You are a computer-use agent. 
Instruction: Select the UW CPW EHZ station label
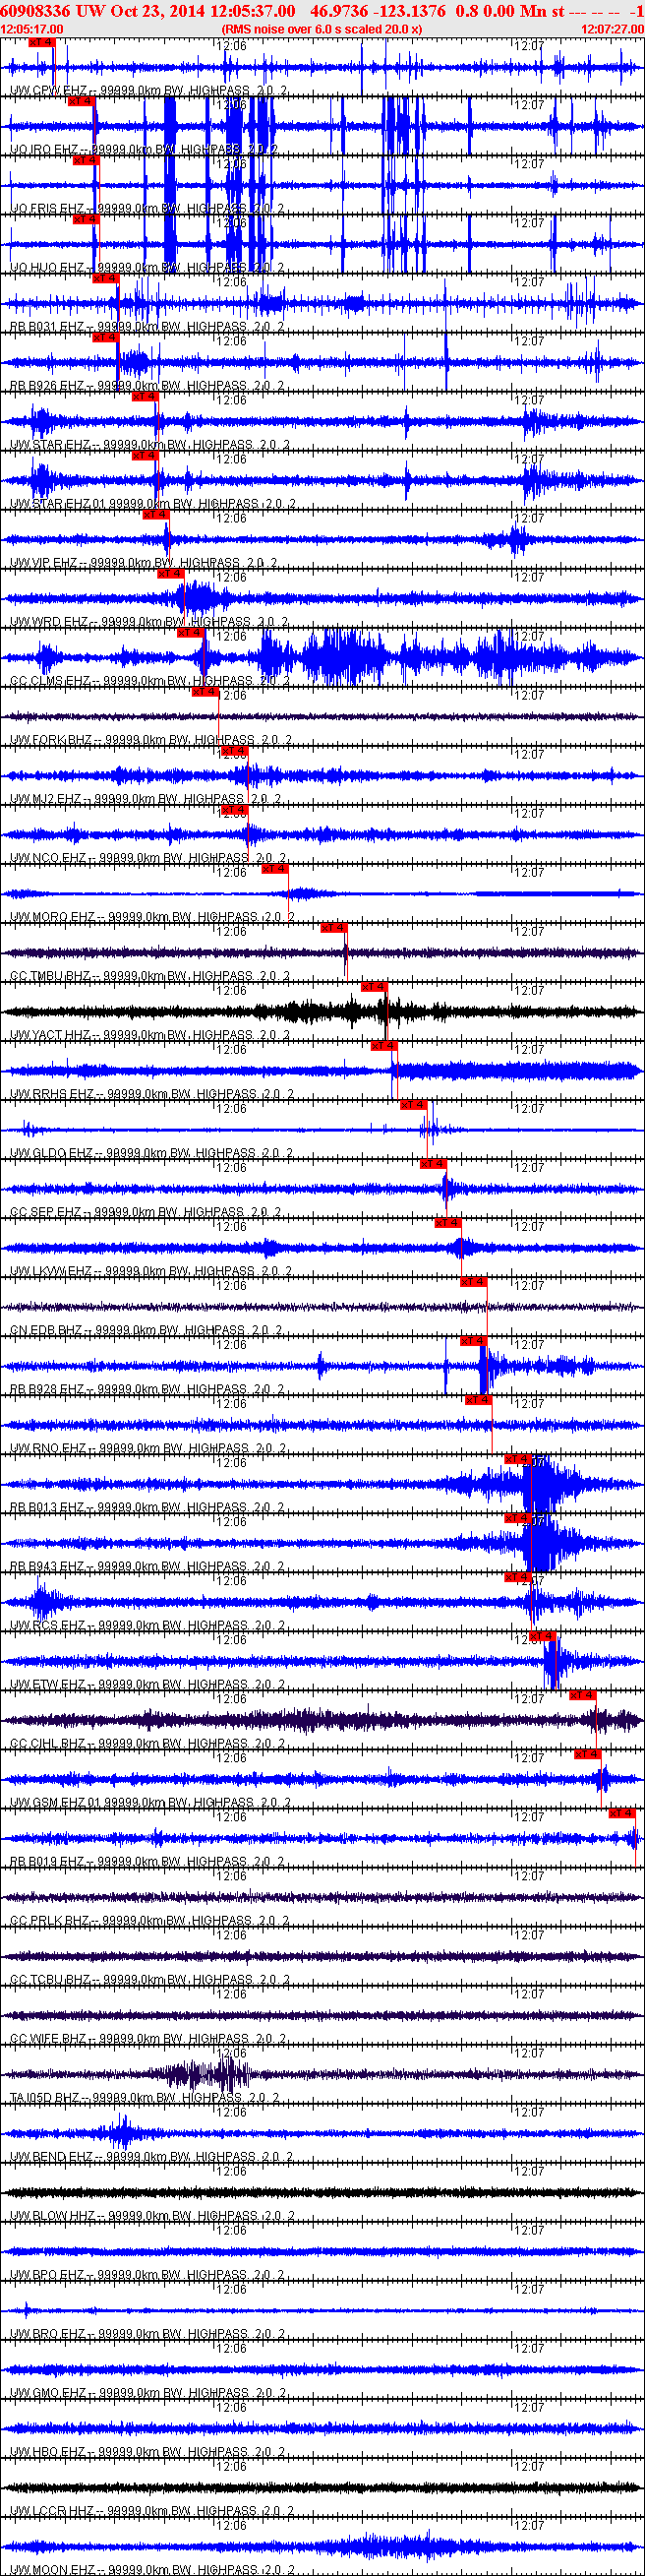click(x=148, y=91)
